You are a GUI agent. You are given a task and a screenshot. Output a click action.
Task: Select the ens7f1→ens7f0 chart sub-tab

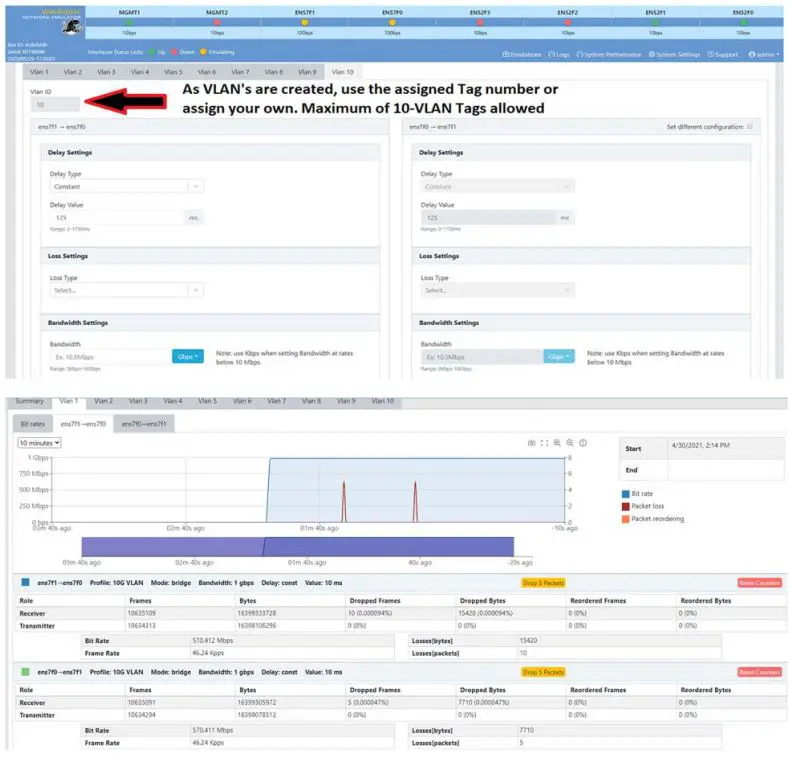pyautogui.click(x=83, y=424)
